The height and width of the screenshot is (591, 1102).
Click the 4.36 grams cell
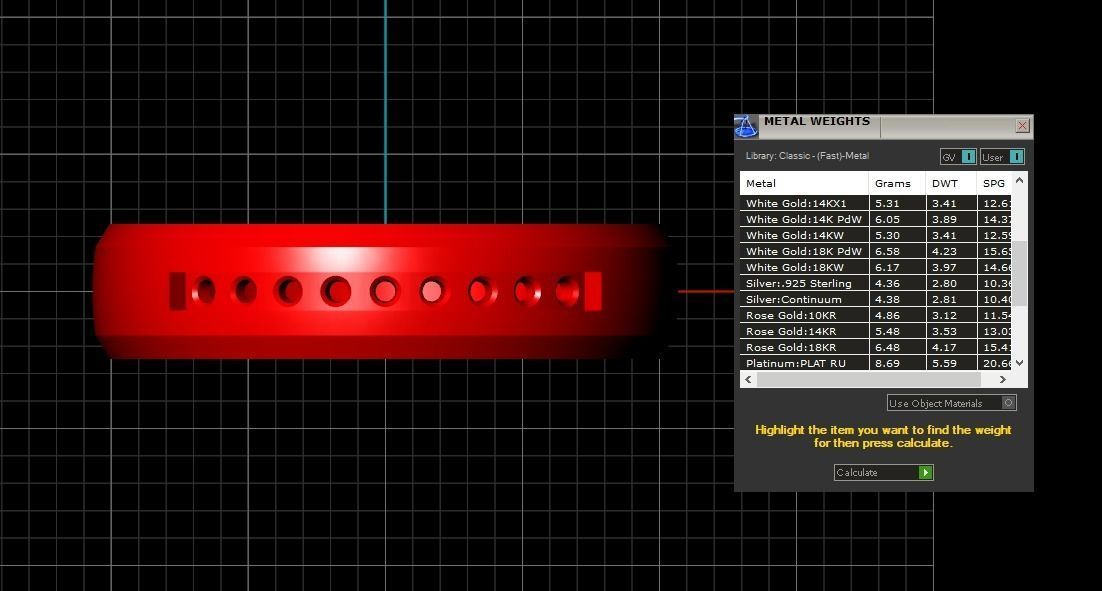[897, 283]
